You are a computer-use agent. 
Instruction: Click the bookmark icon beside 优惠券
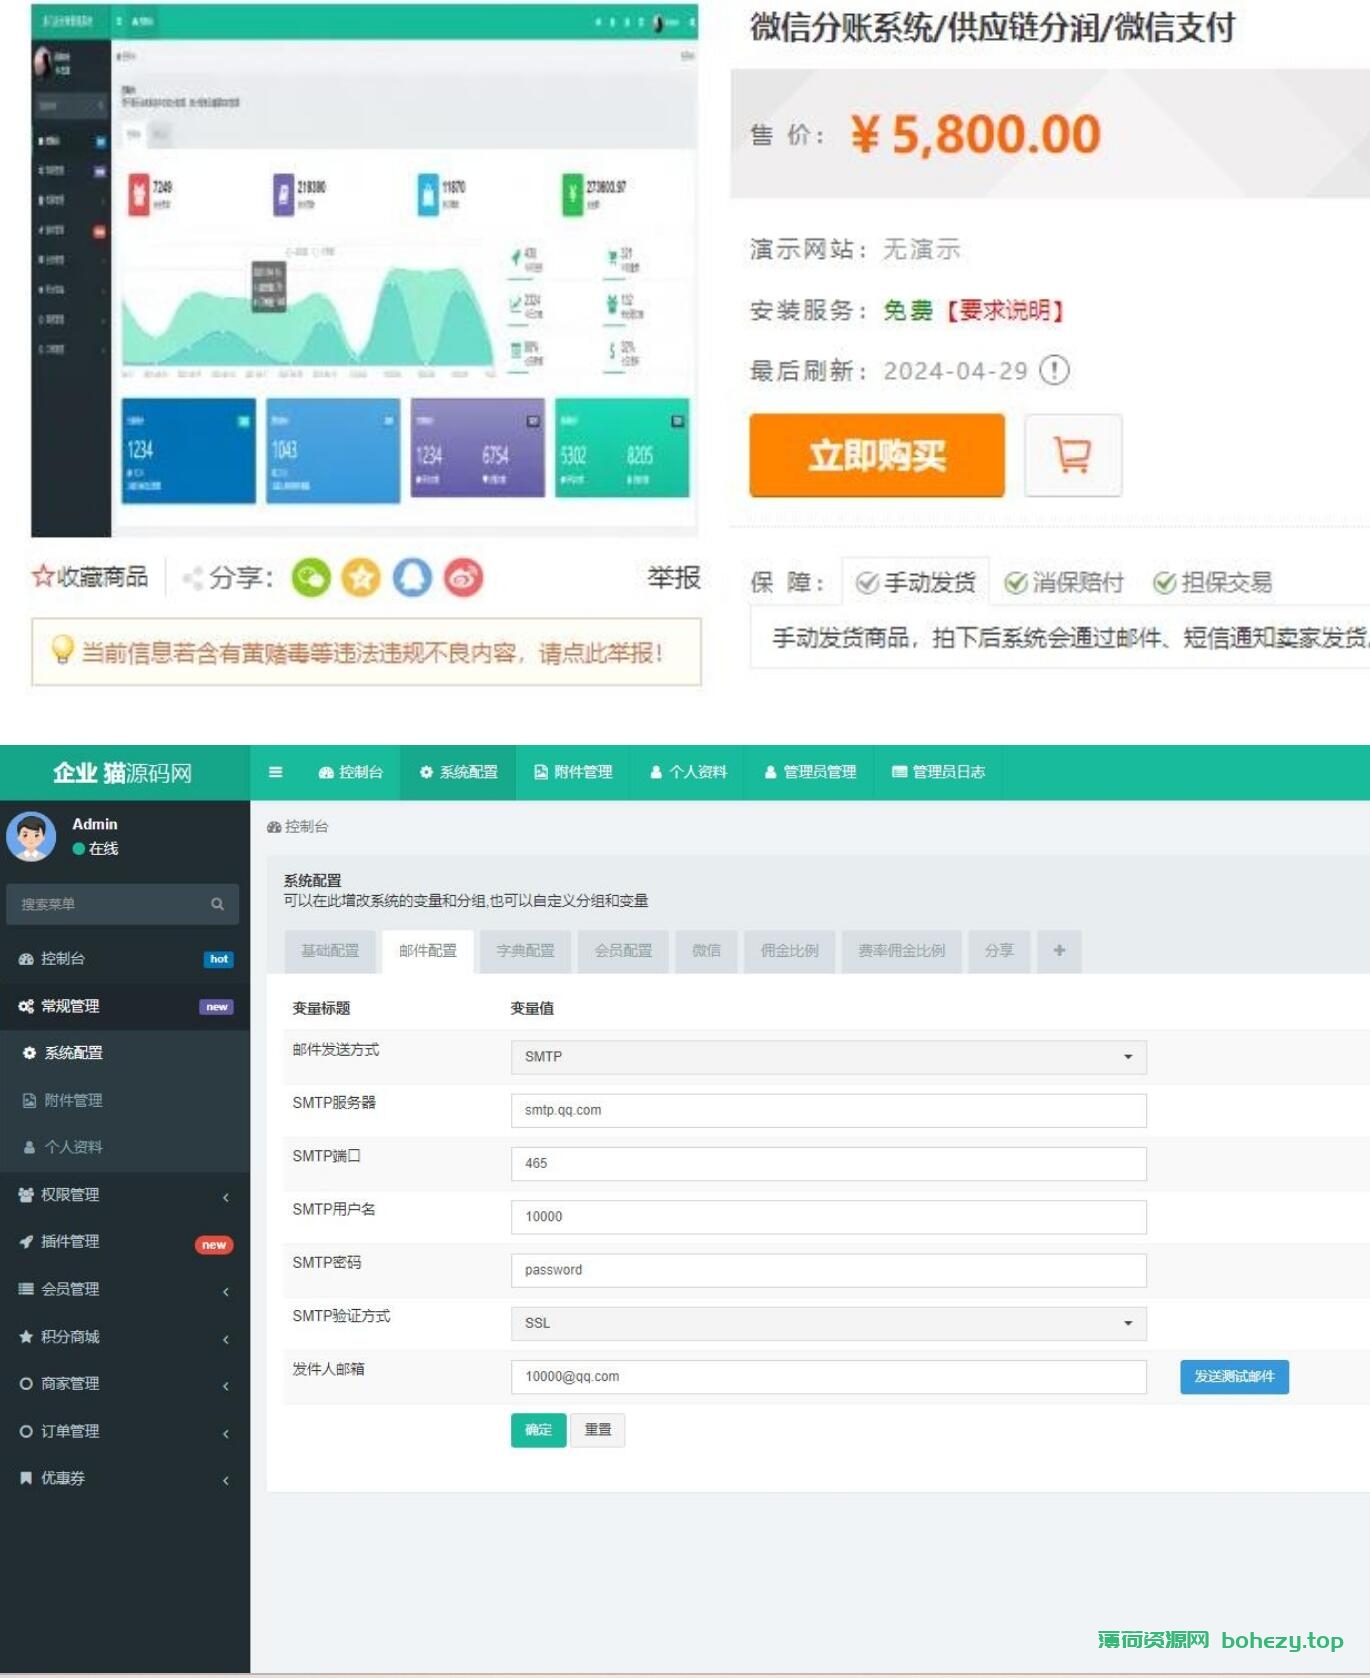(x=26, y=1478)
